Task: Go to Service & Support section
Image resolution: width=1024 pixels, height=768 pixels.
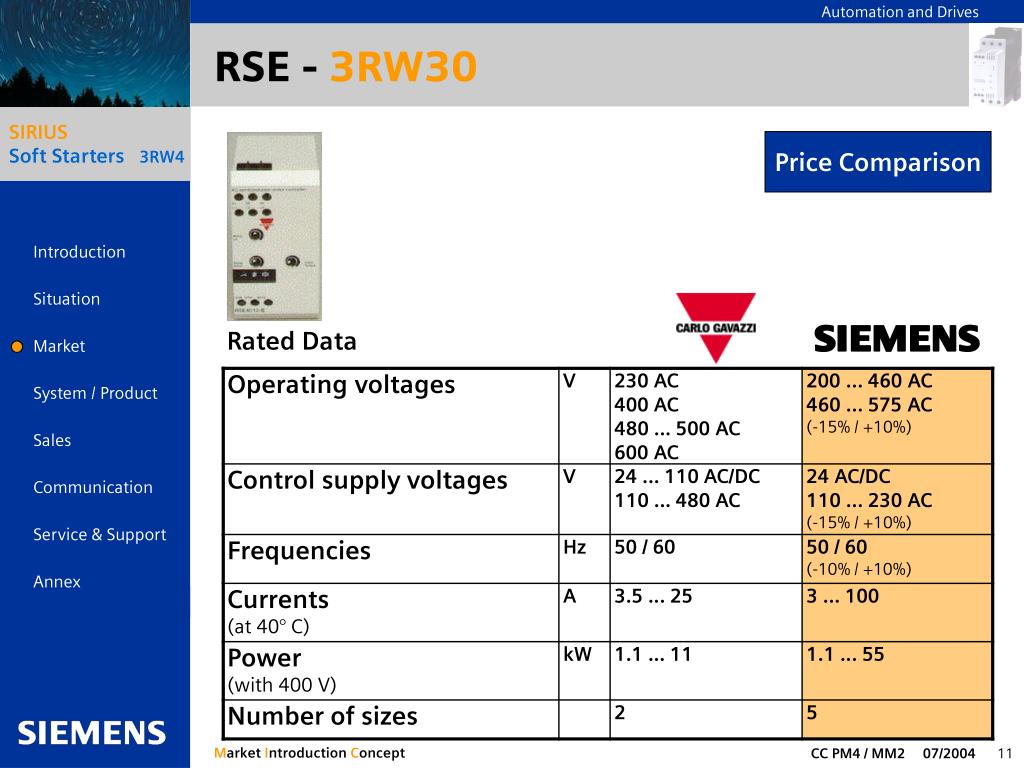Action: click(x=99, y=534)
